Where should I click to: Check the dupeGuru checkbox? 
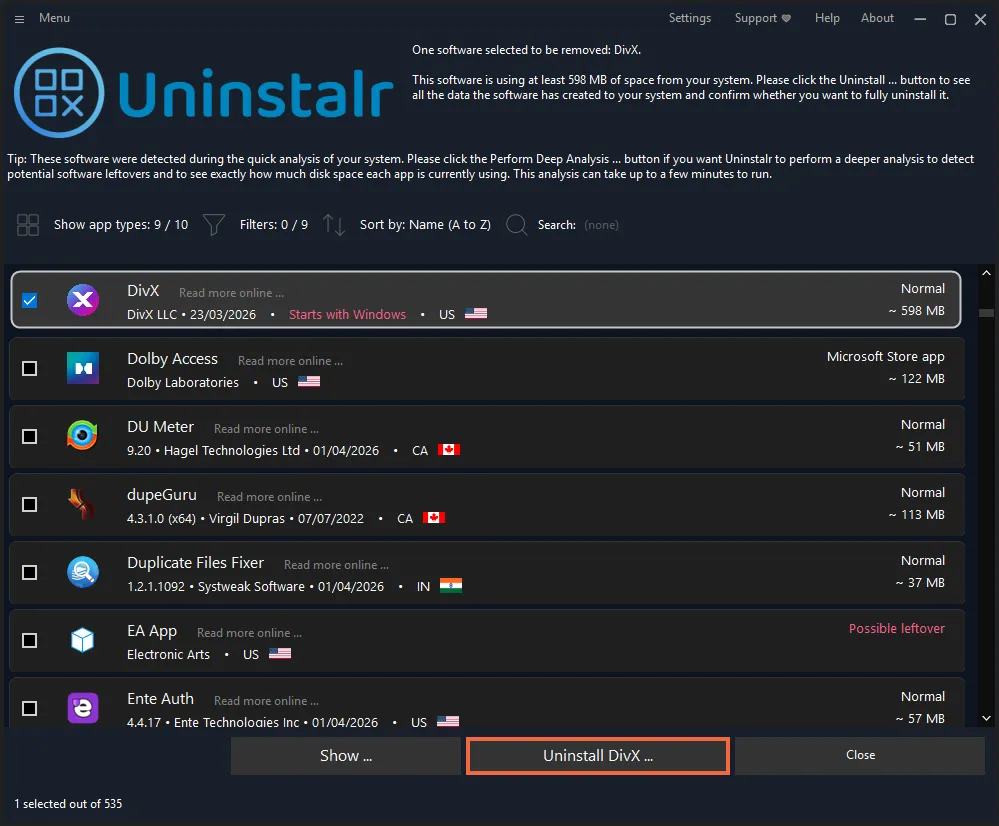(29, 505)
